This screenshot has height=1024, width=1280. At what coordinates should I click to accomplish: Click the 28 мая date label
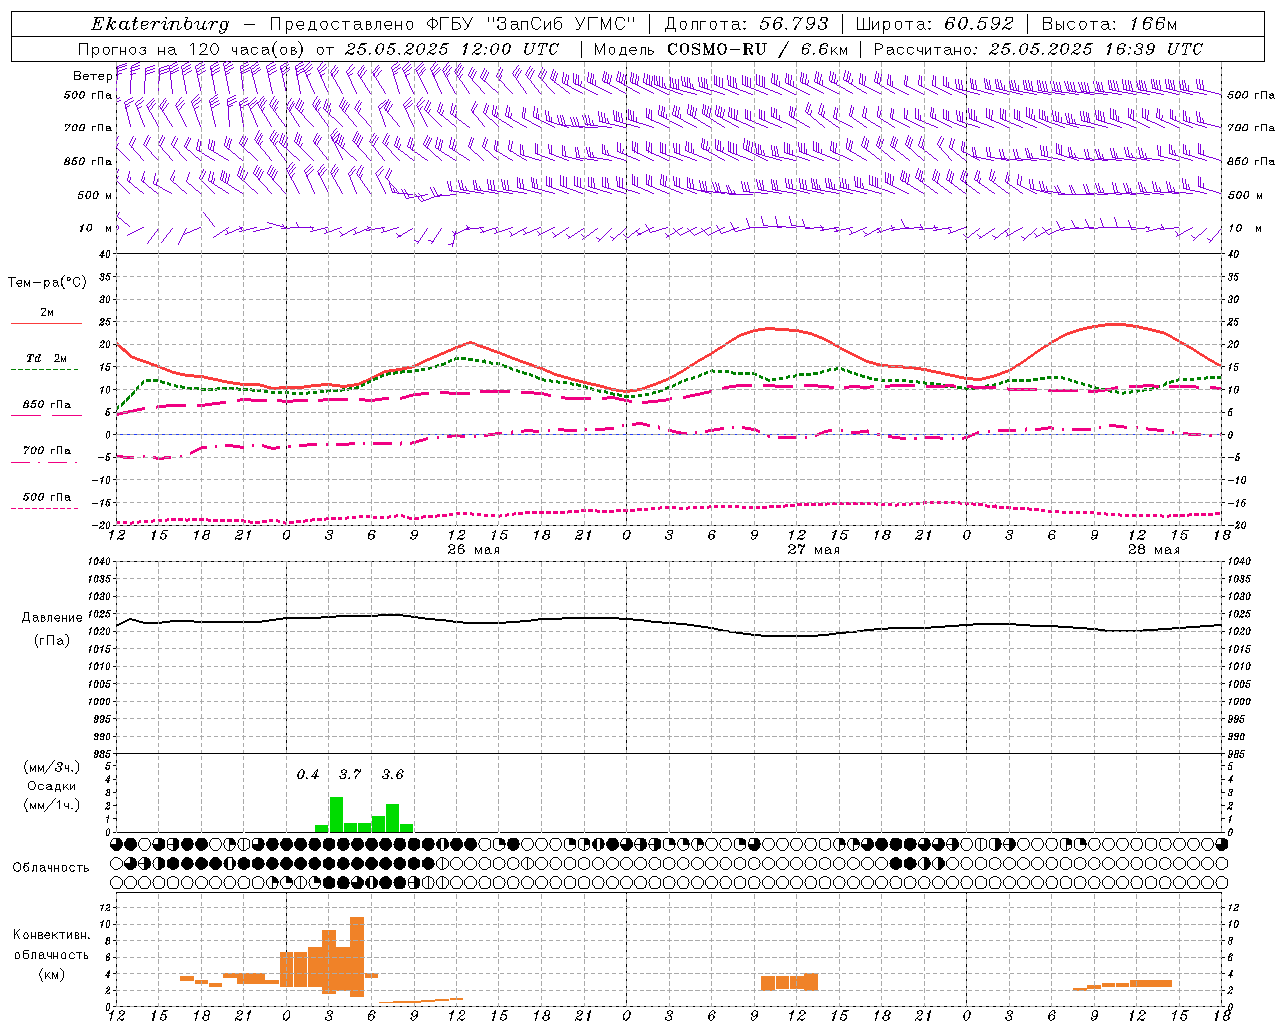point(1154,550)
